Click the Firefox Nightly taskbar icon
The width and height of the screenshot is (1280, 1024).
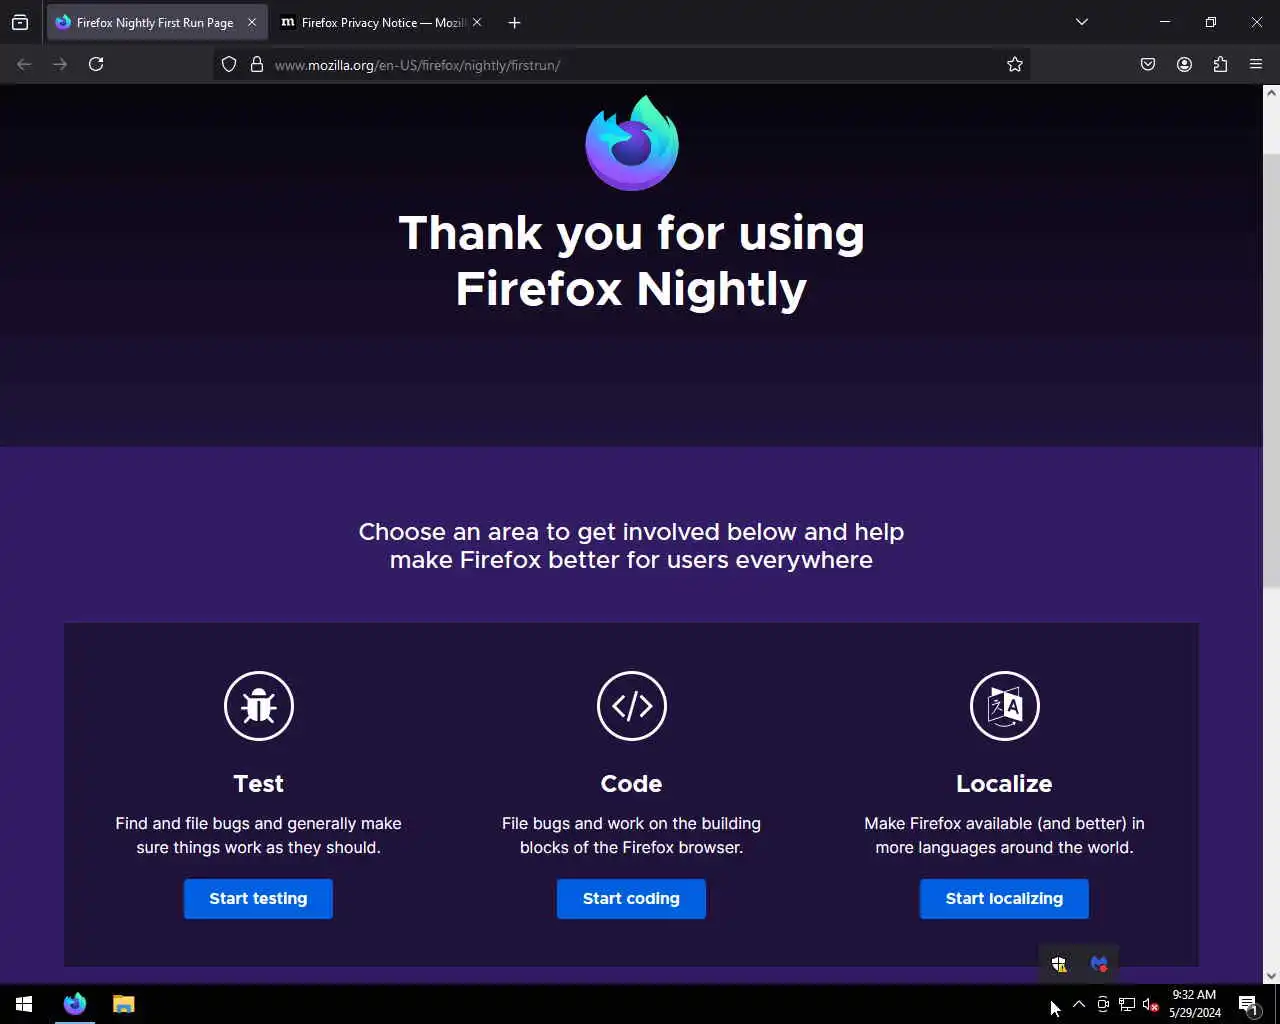[x=75, y=1004]
